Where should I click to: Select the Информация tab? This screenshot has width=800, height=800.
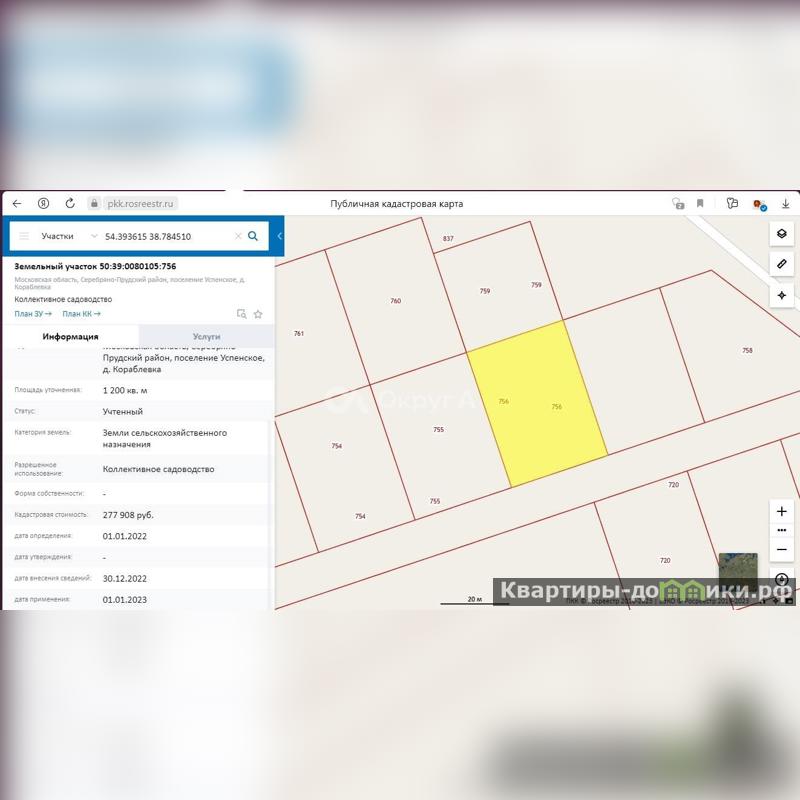tap(70, 337)
